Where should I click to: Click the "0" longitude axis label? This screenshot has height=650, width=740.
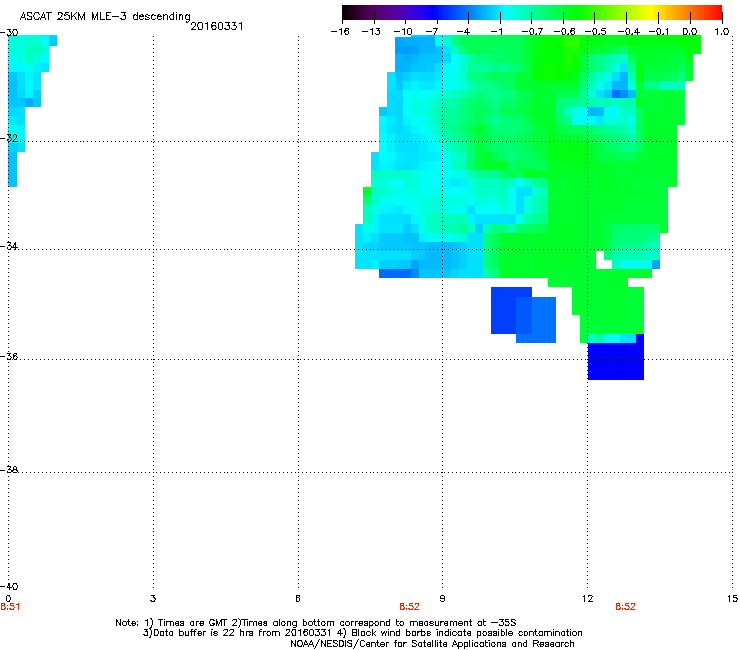(x=8, y=599)
